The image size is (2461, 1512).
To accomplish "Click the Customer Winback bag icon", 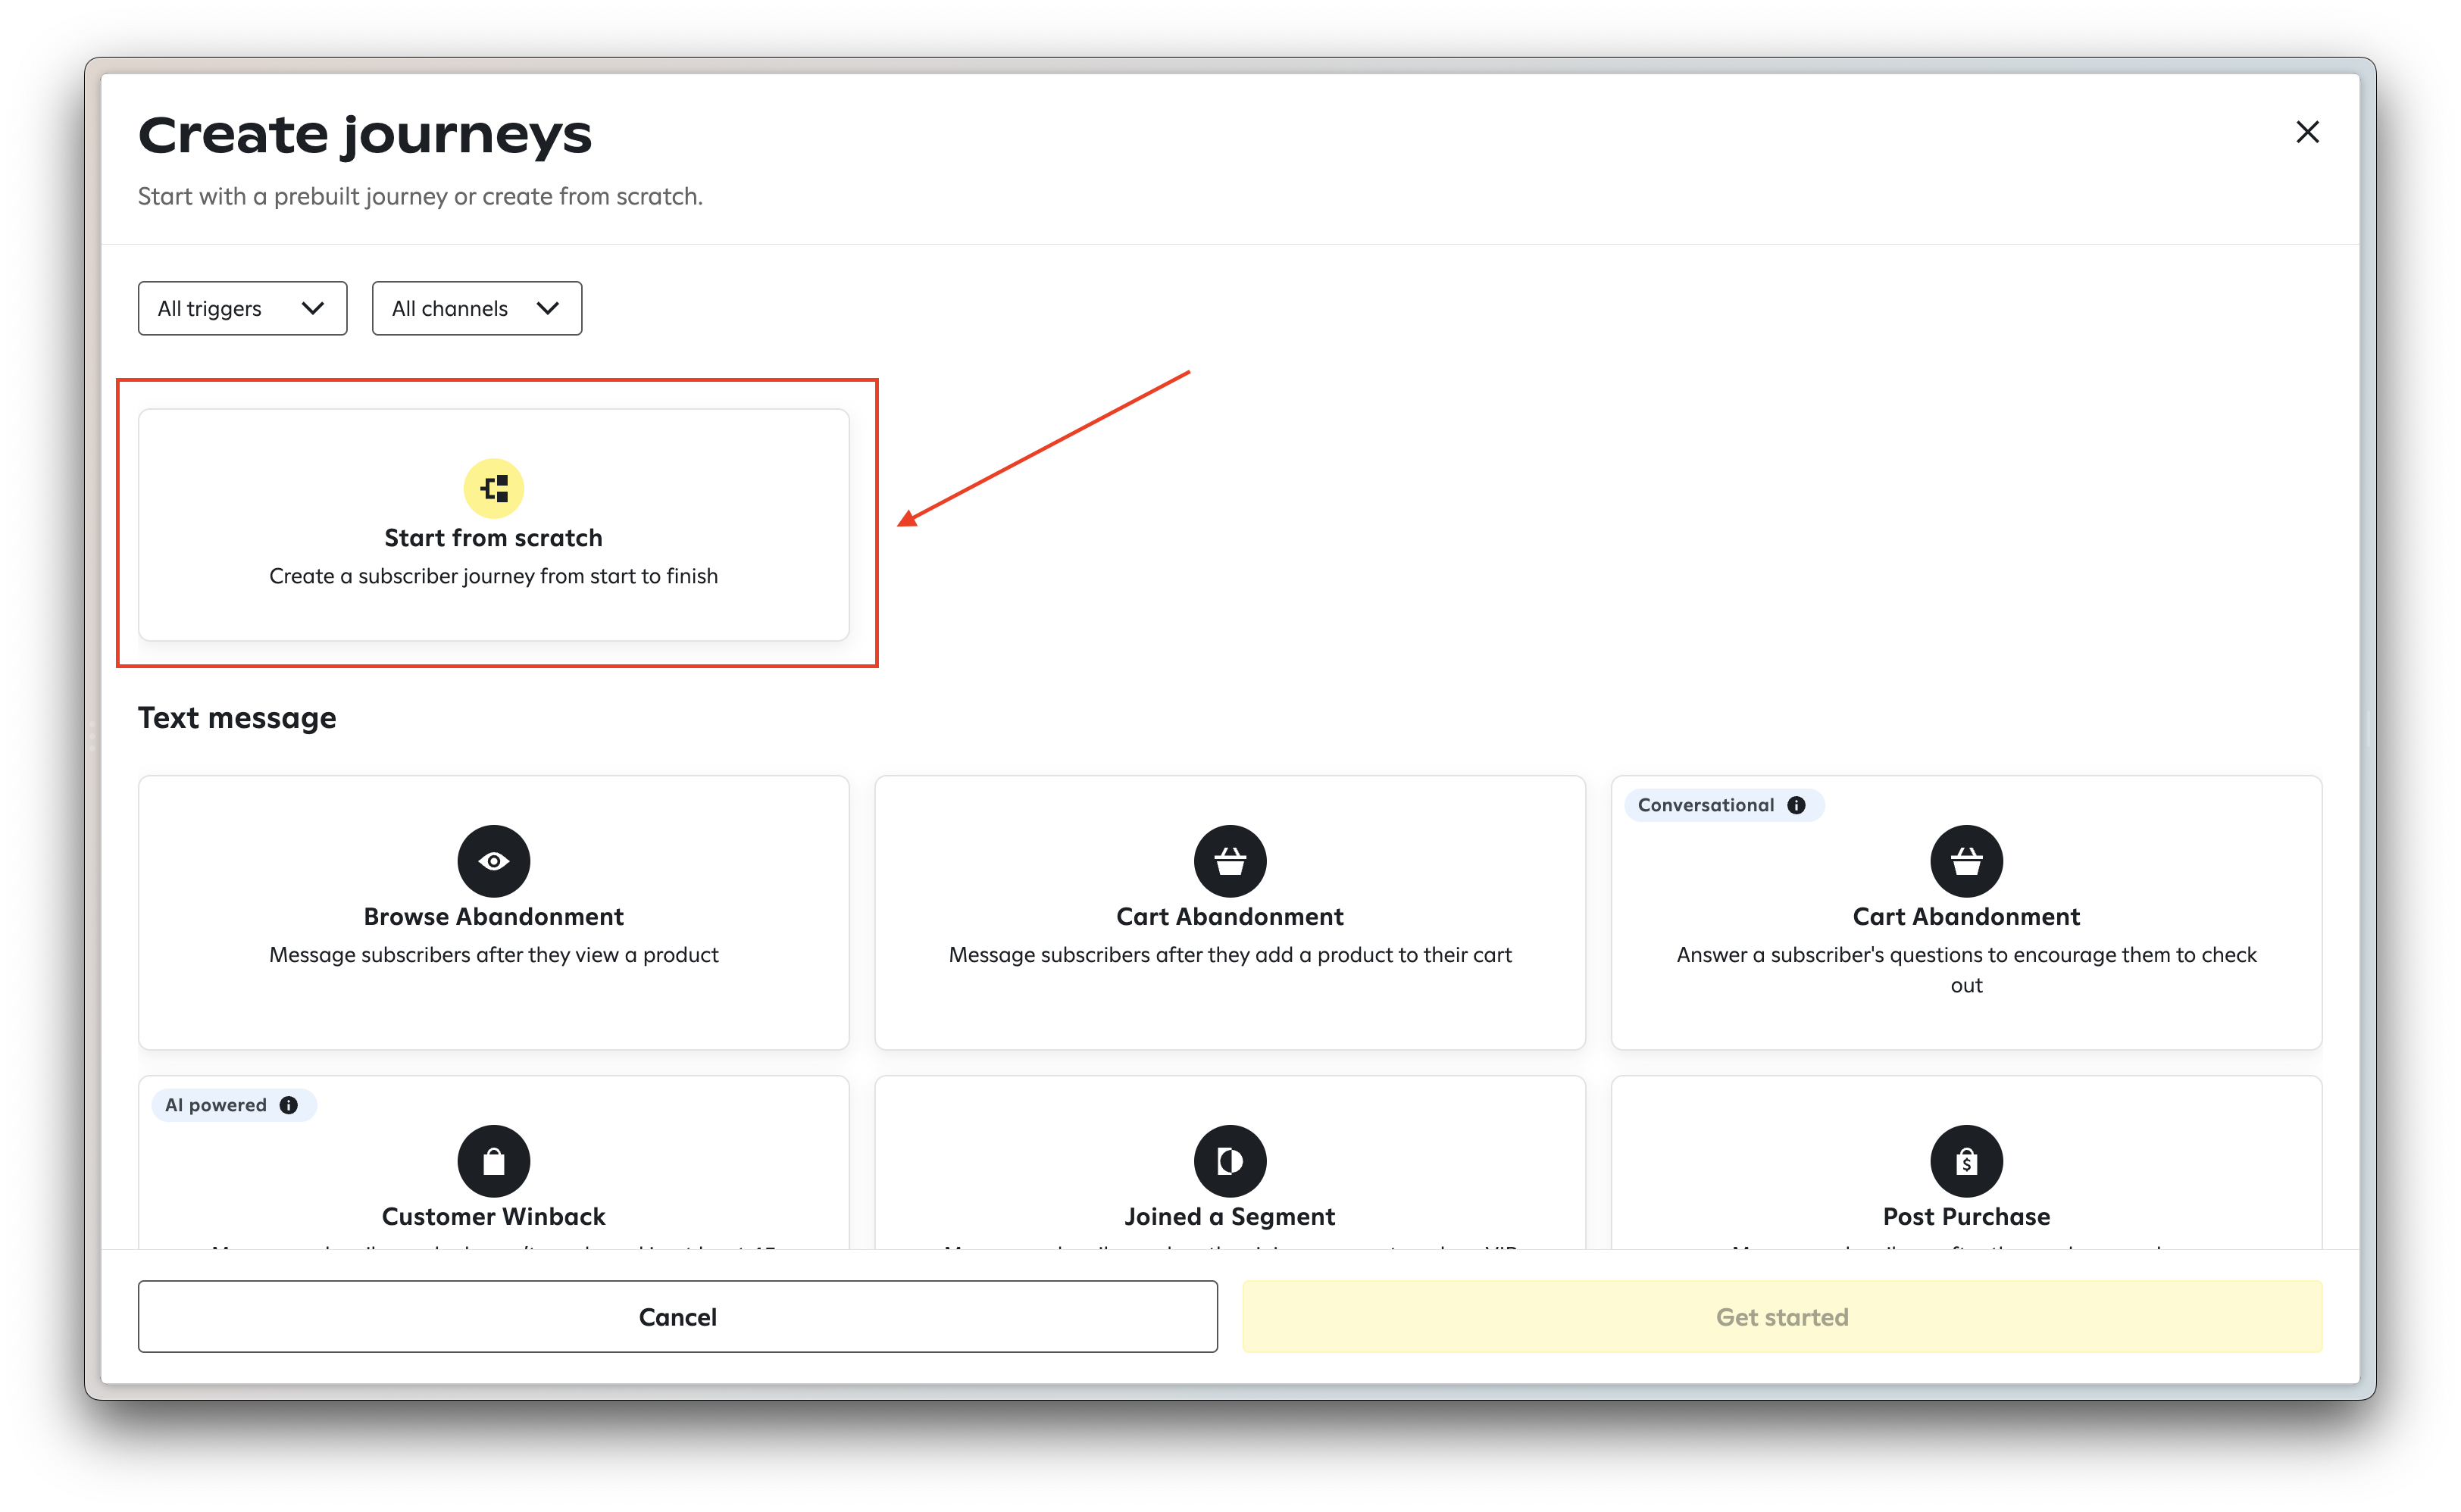I will point(493,1161).
